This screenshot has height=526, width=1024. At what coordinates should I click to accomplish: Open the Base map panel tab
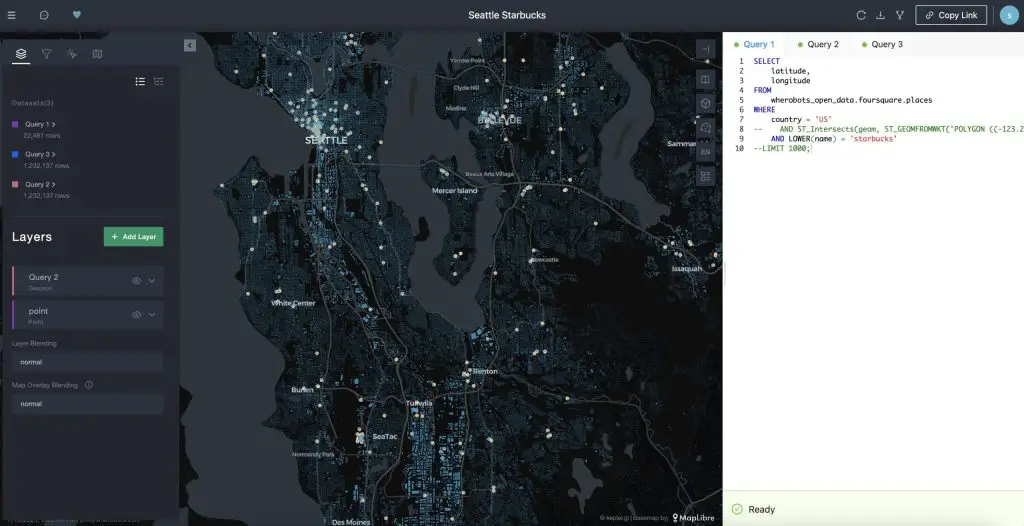pos(97,54)
